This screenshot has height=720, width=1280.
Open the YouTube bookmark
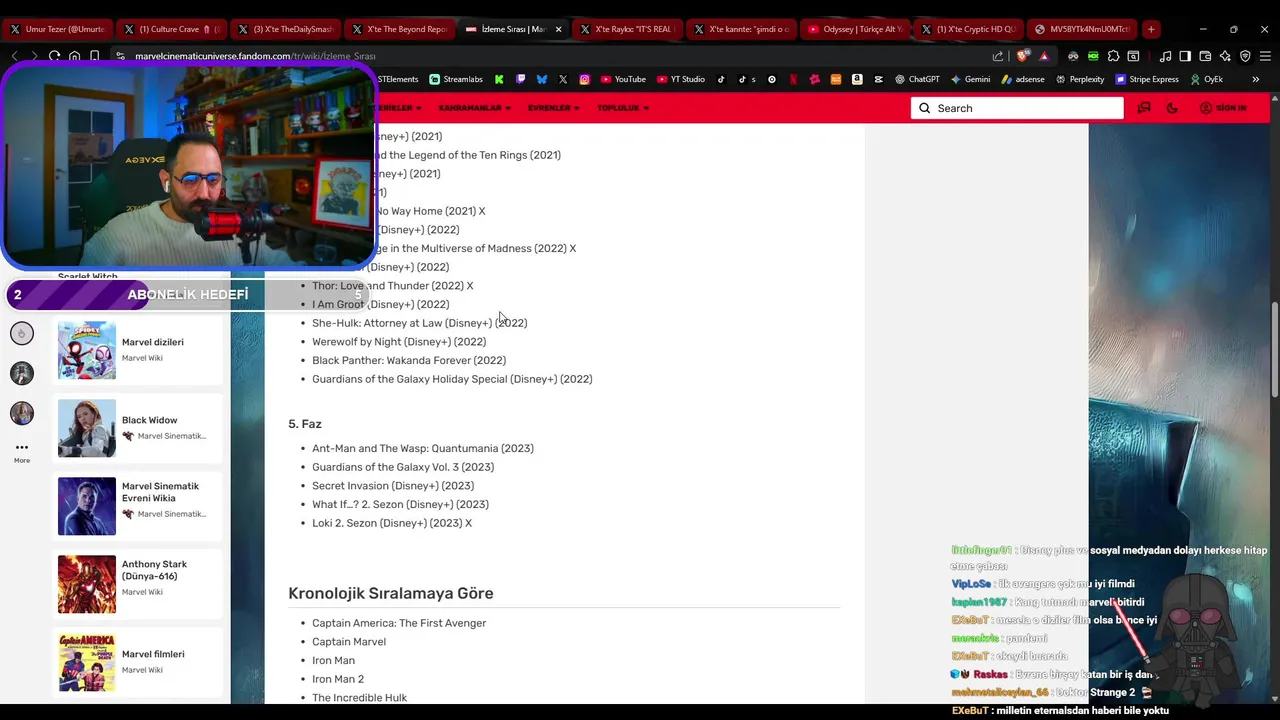pos(622,79)
